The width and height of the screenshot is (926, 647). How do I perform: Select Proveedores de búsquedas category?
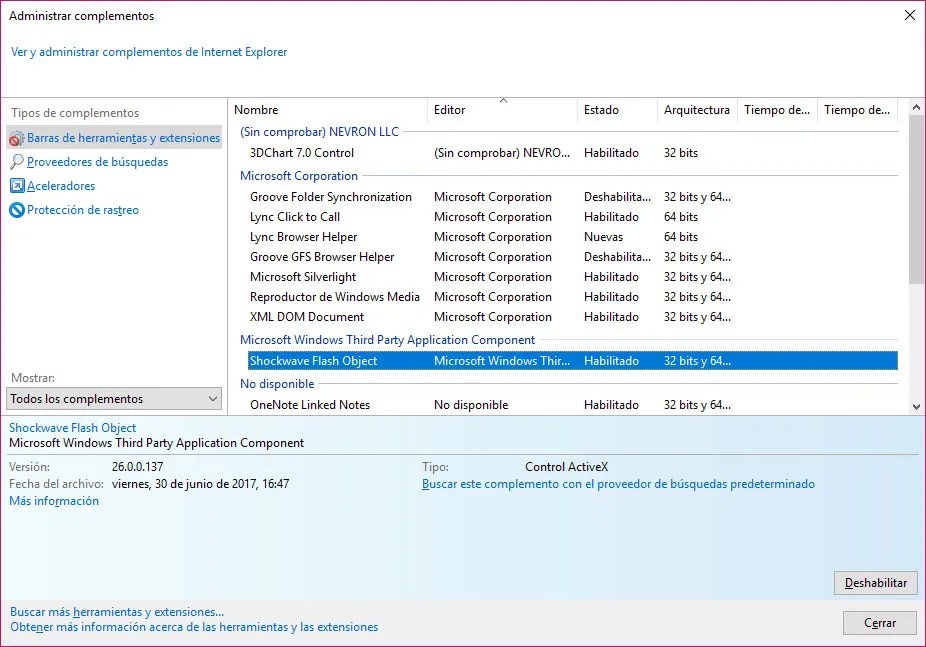pos(97,162)
